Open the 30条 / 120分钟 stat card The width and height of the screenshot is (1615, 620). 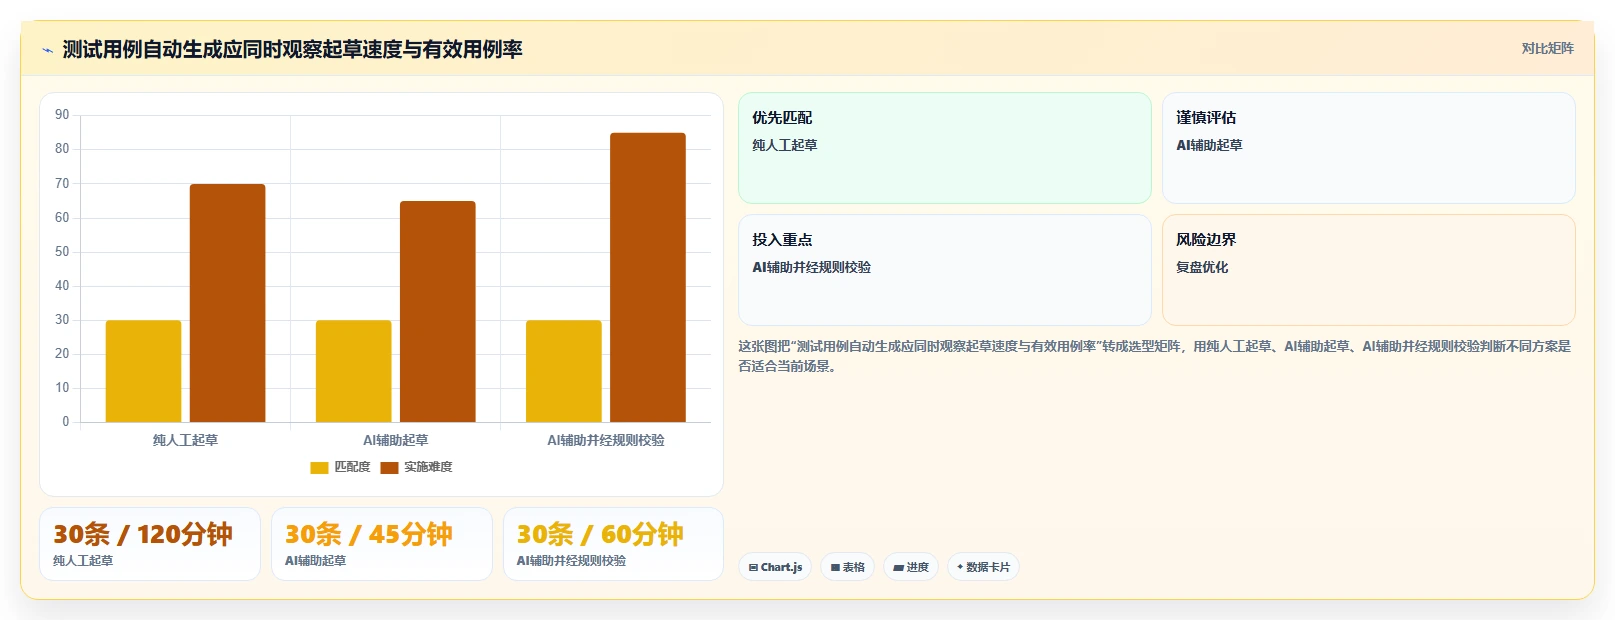[x=150, y=544]
